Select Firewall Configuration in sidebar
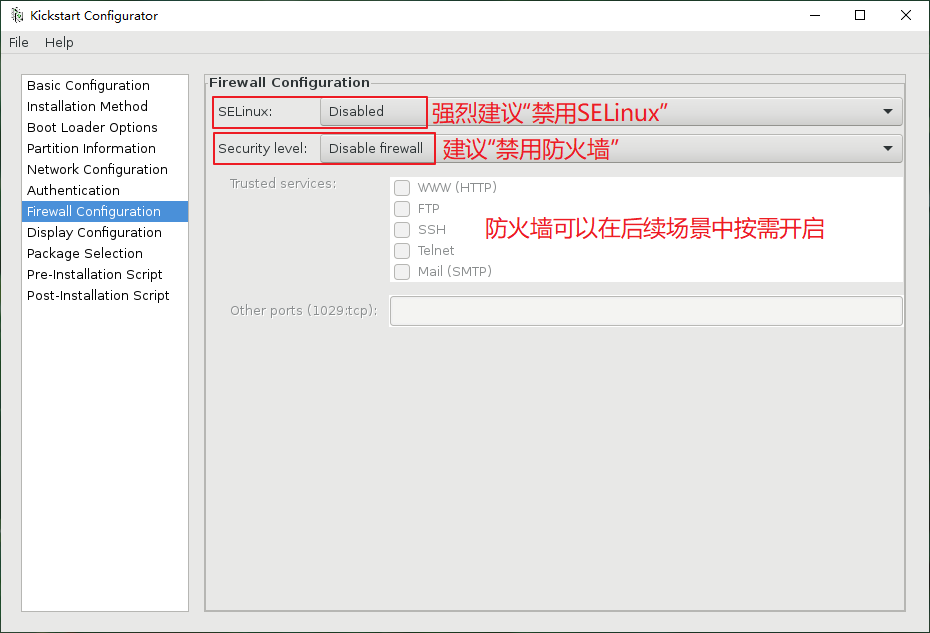The width and height of the screenshot is (930, 633). (105, 211)
